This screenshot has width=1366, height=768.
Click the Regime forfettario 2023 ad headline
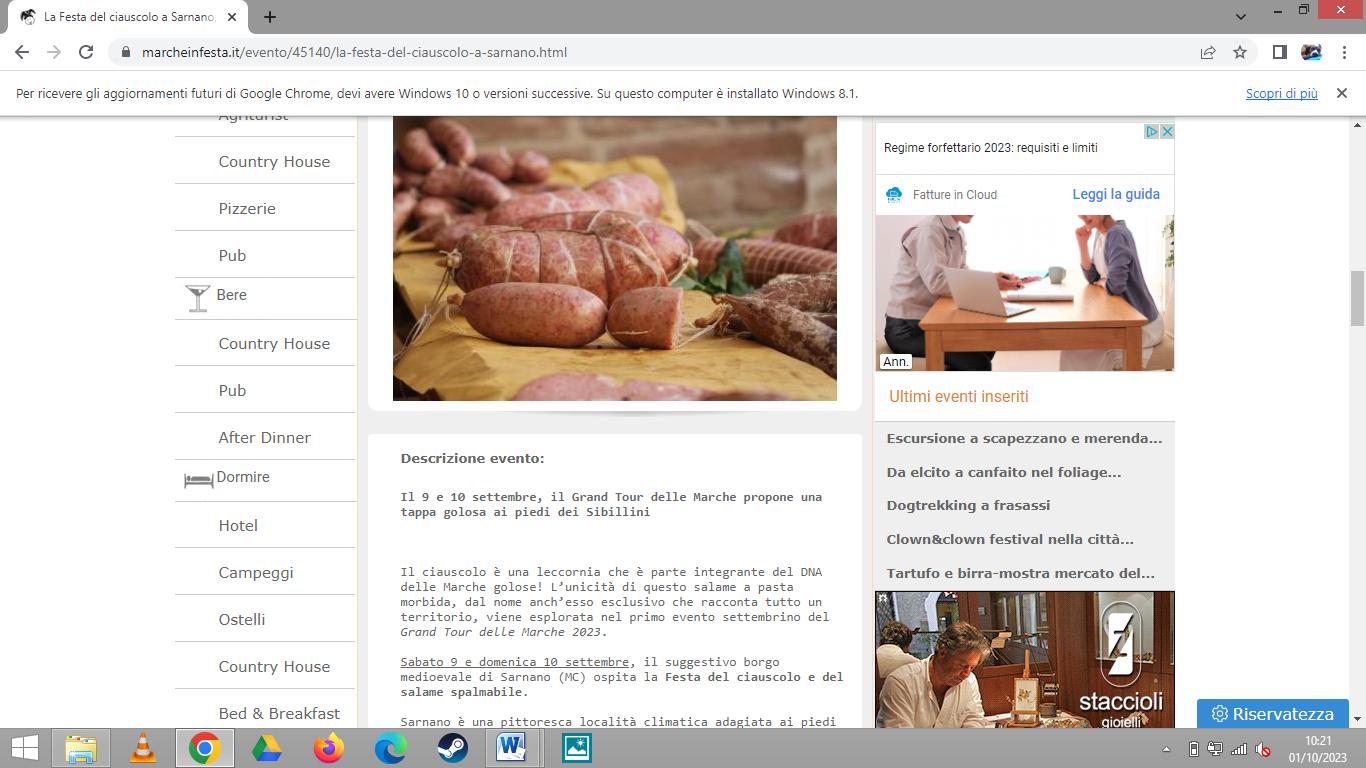tap(991, 148)
